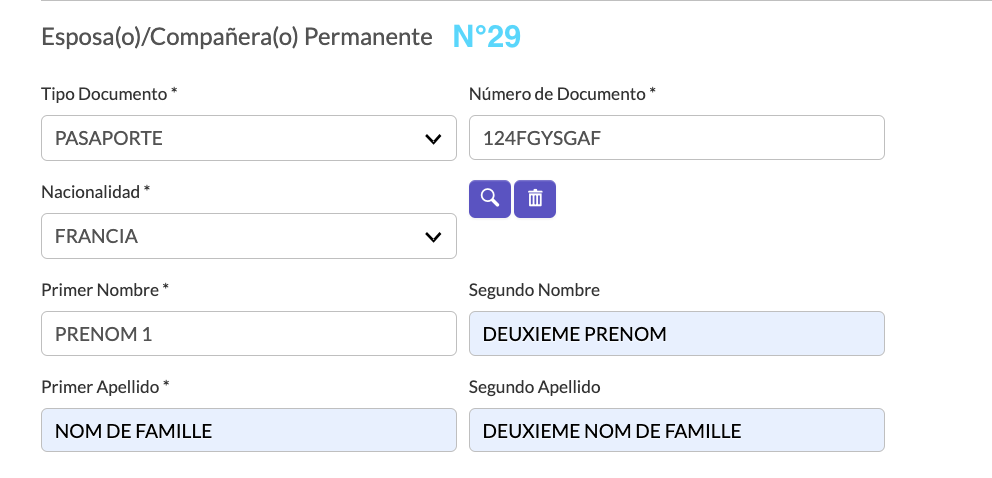The width and height of the screenshot is (992, 478).
Task: Focus the Segundo Apellido input field
Action: tap(677, 431)
